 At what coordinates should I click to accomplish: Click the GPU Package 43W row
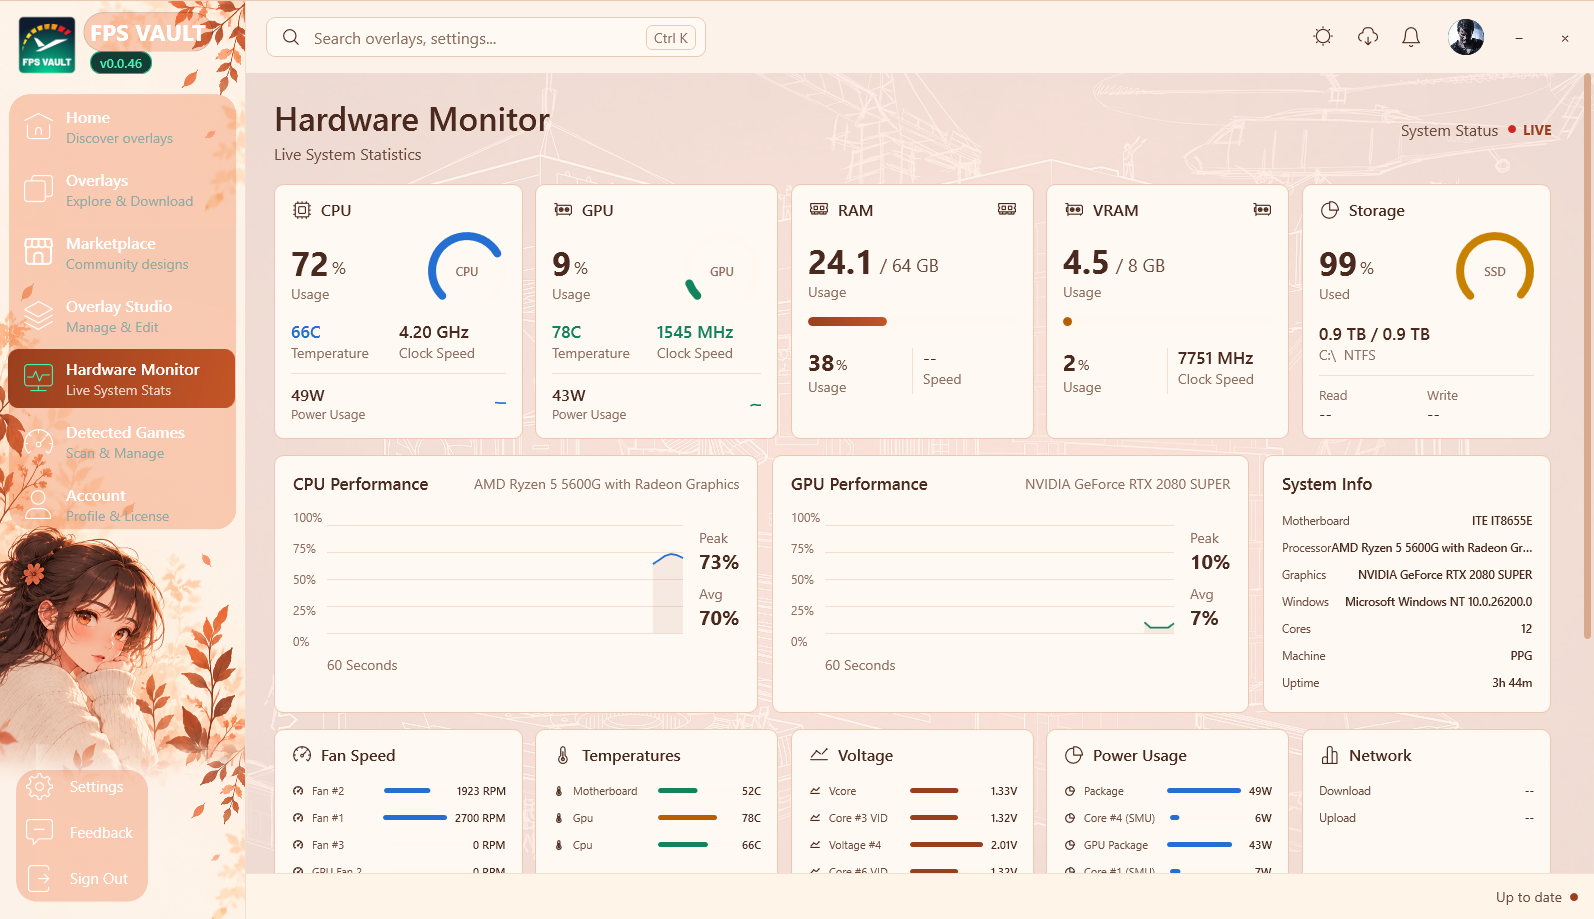coord(1168,845)
